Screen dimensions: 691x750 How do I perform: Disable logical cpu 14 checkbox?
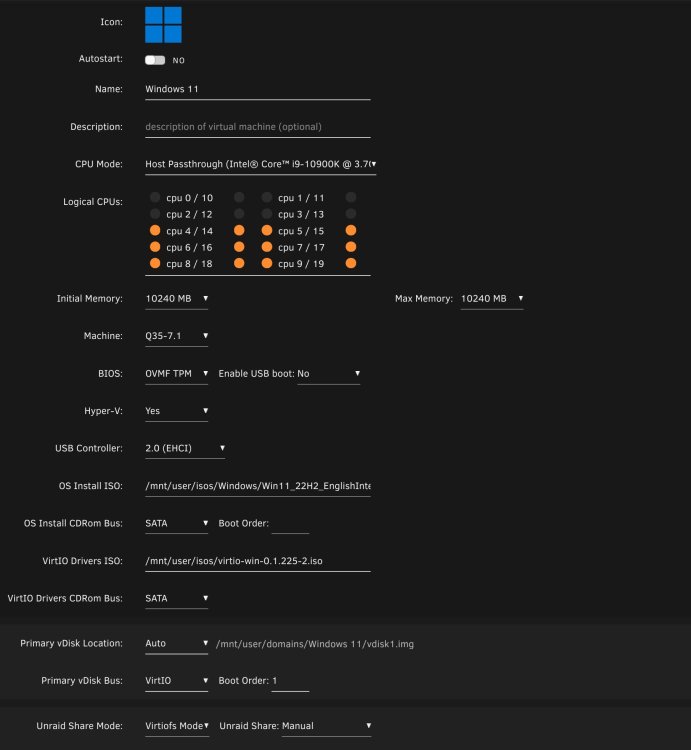239,231
